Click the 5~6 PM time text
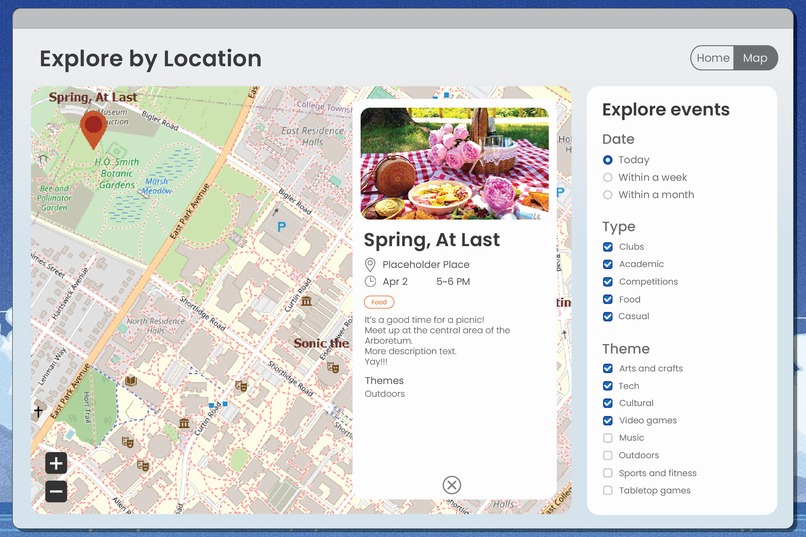806x537 pixels. click(x=453, y=282)
